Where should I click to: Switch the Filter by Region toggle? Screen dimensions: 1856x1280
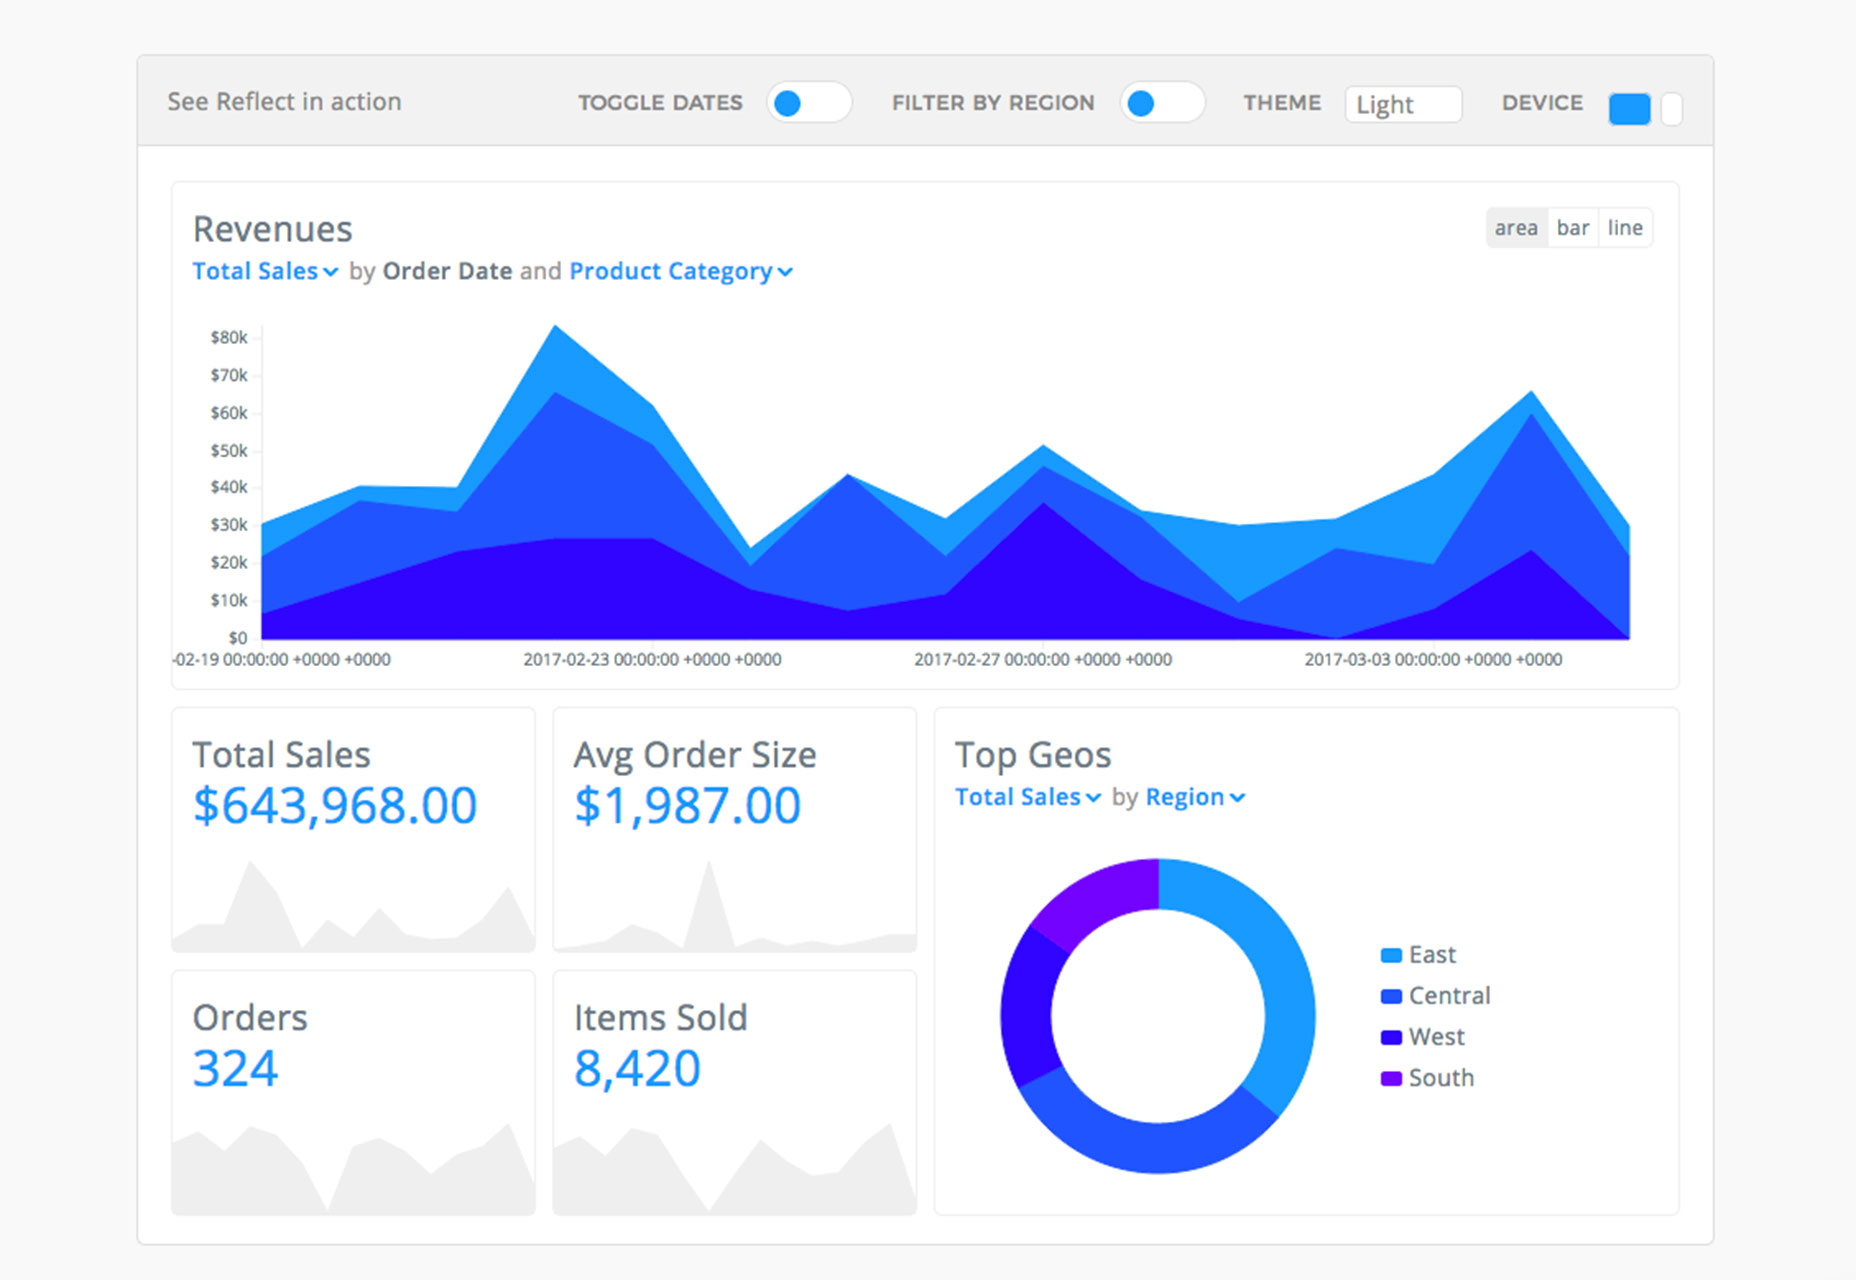[x=1162, y=103]
